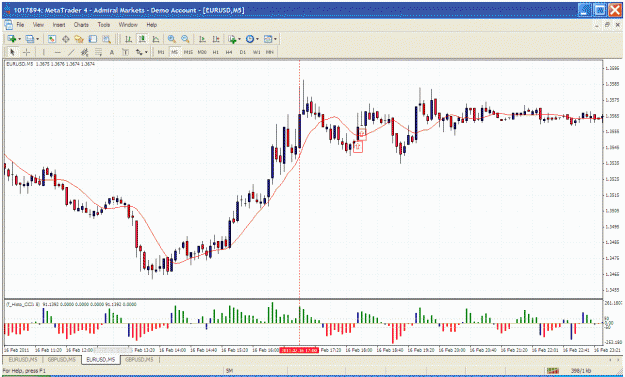Viewport: 625px width, 377px height.
Task: Open the Window menu
Action: coord(128,25)
